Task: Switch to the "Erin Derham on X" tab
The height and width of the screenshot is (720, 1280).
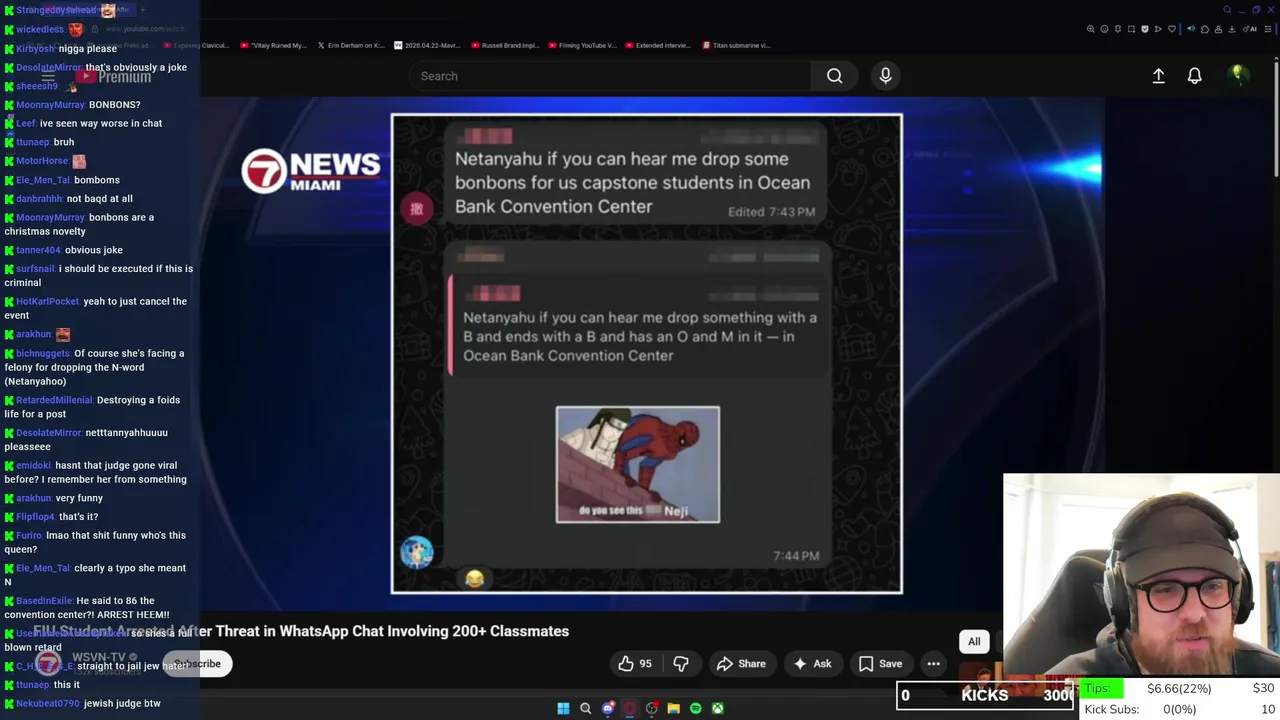Action: pyautogui.click(x=350, y=45)
